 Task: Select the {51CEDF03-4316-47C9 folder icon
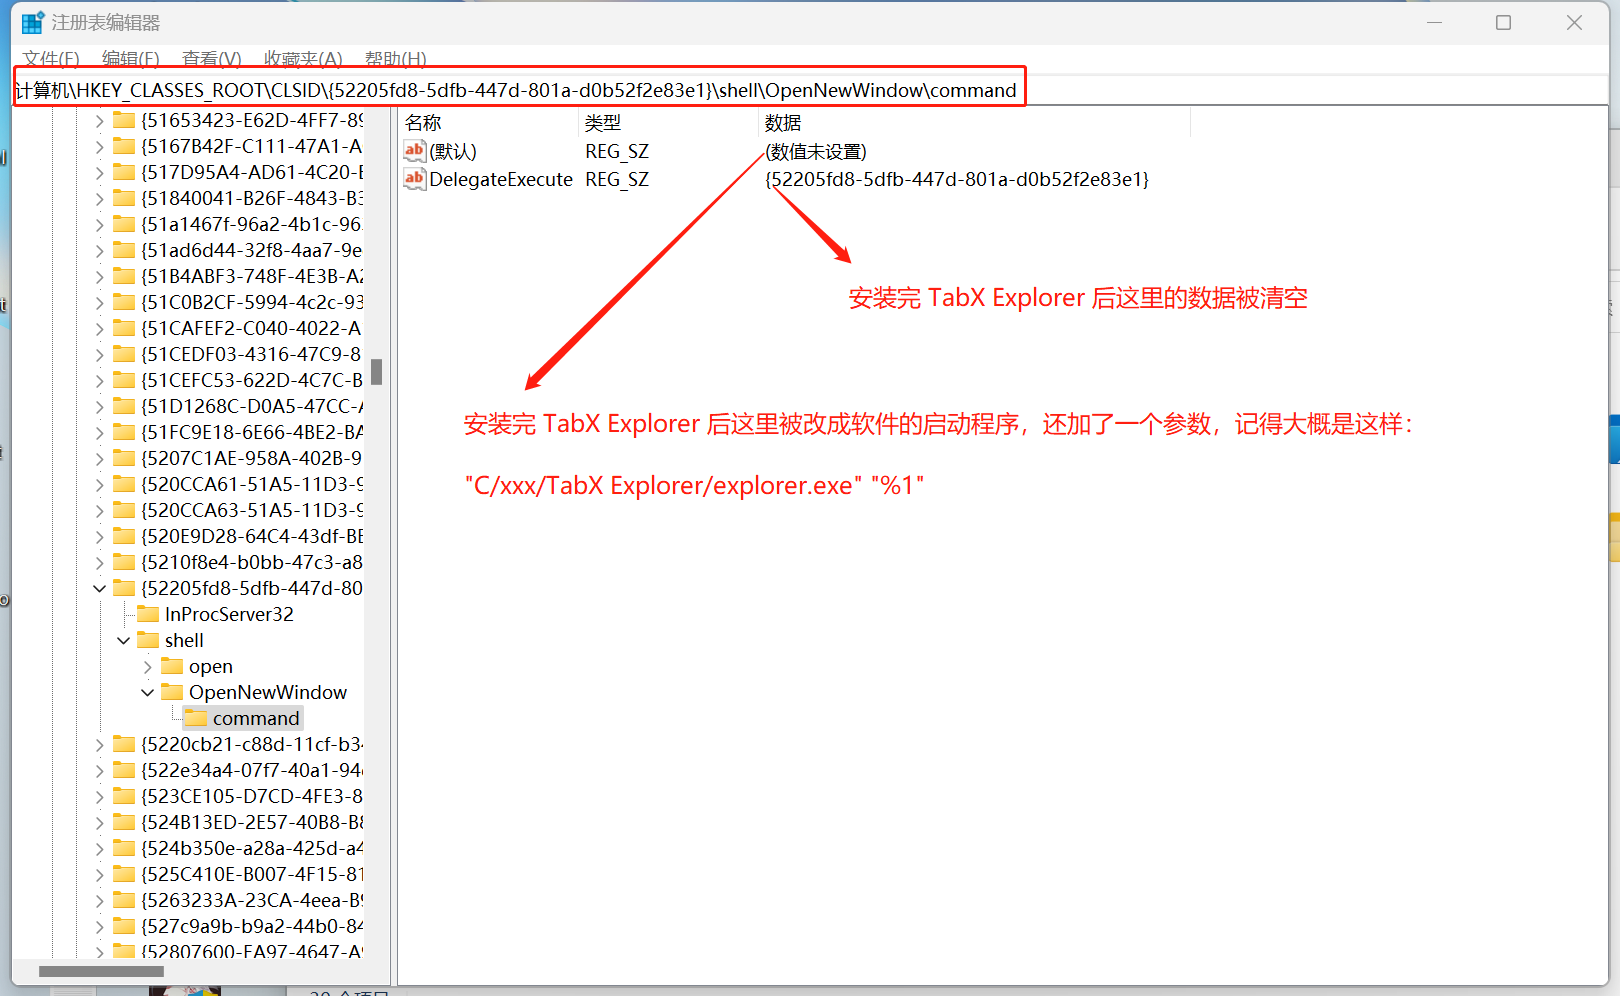pos(124,354)
